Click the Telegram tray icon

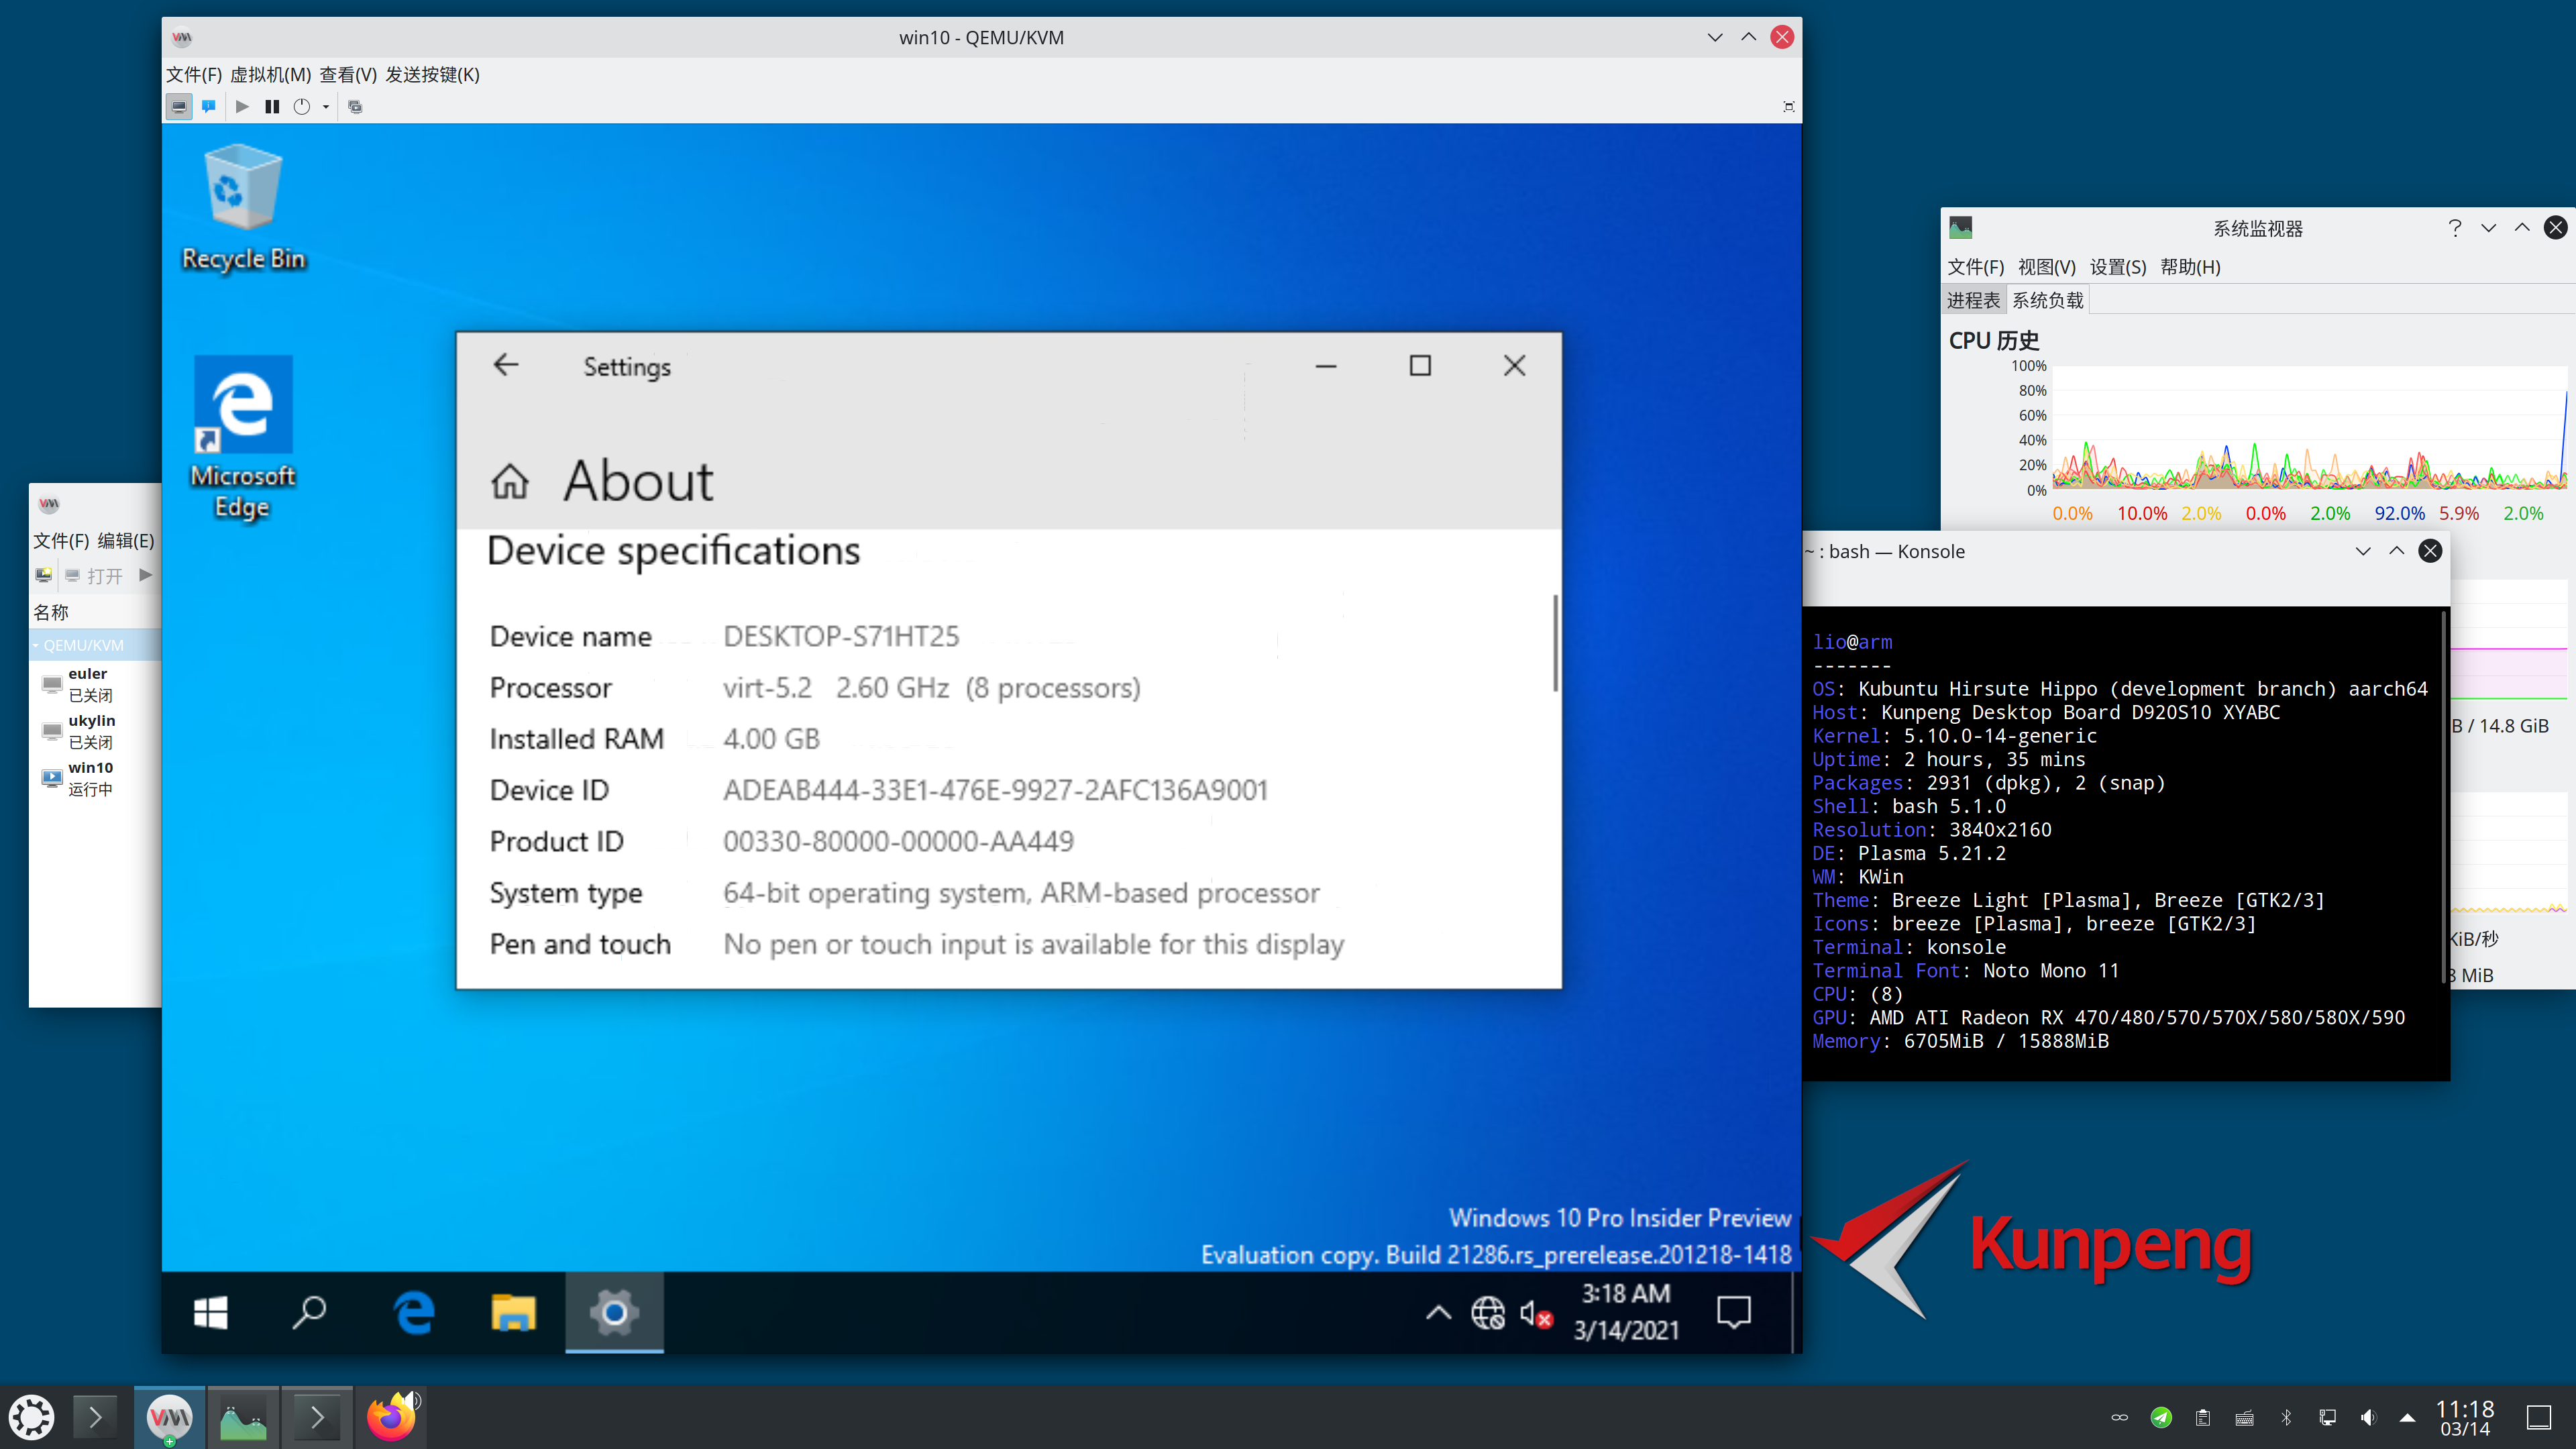2161,1417
